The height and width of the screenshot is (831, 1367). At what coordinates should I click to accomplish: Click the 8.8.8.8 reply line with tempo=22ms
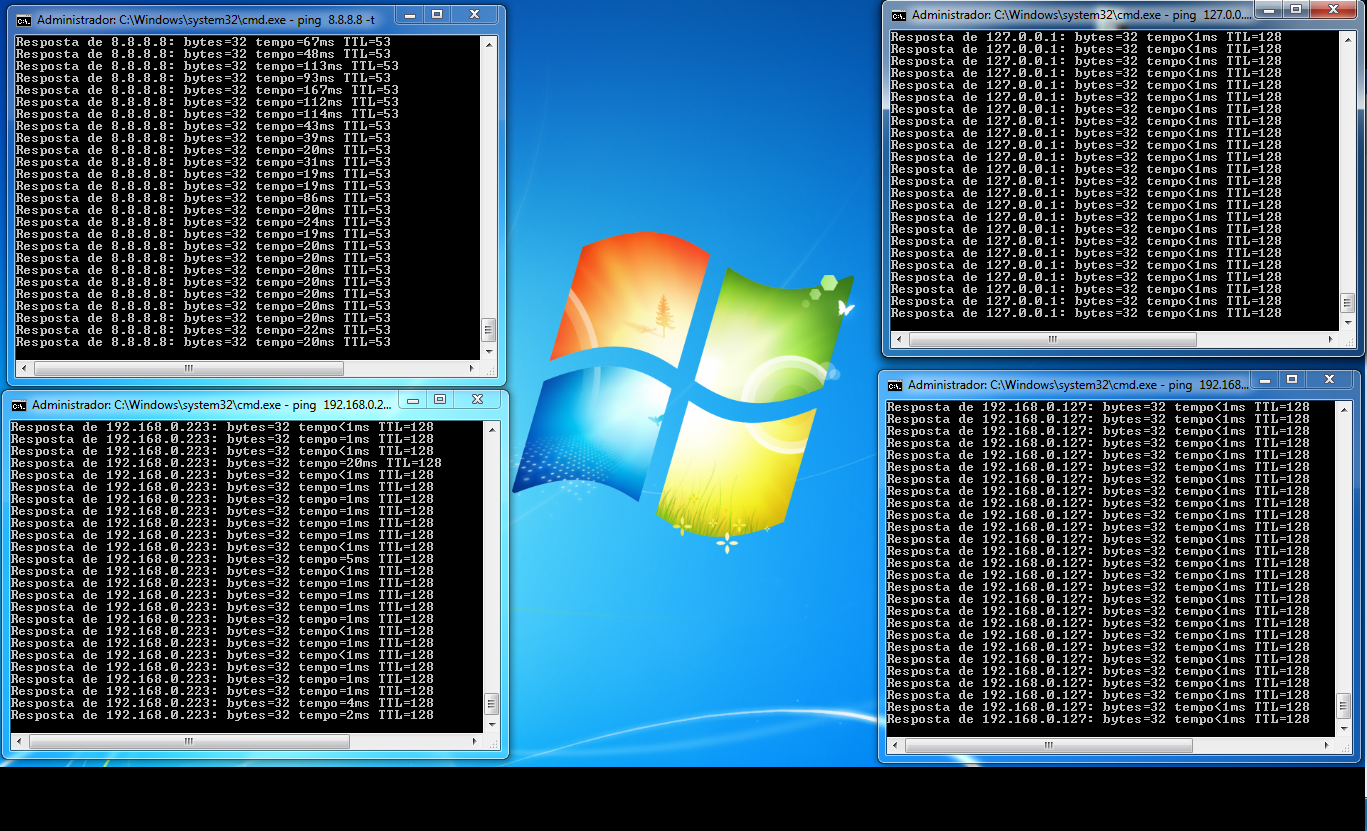tap(203, 330)
